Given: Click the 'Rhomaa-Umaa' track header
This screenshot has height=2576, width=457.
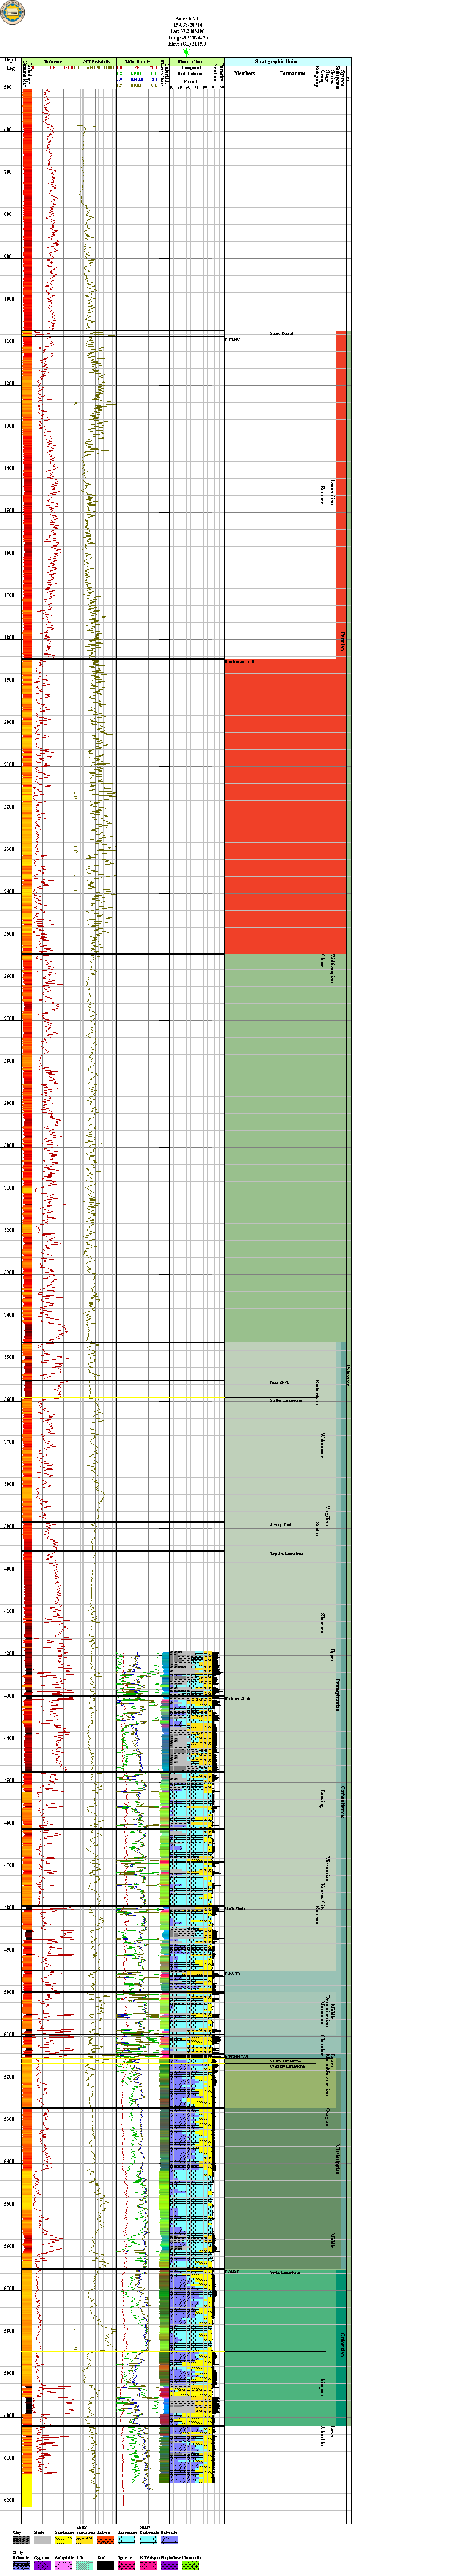Looking at the screenshot, I should click(191, 62).
